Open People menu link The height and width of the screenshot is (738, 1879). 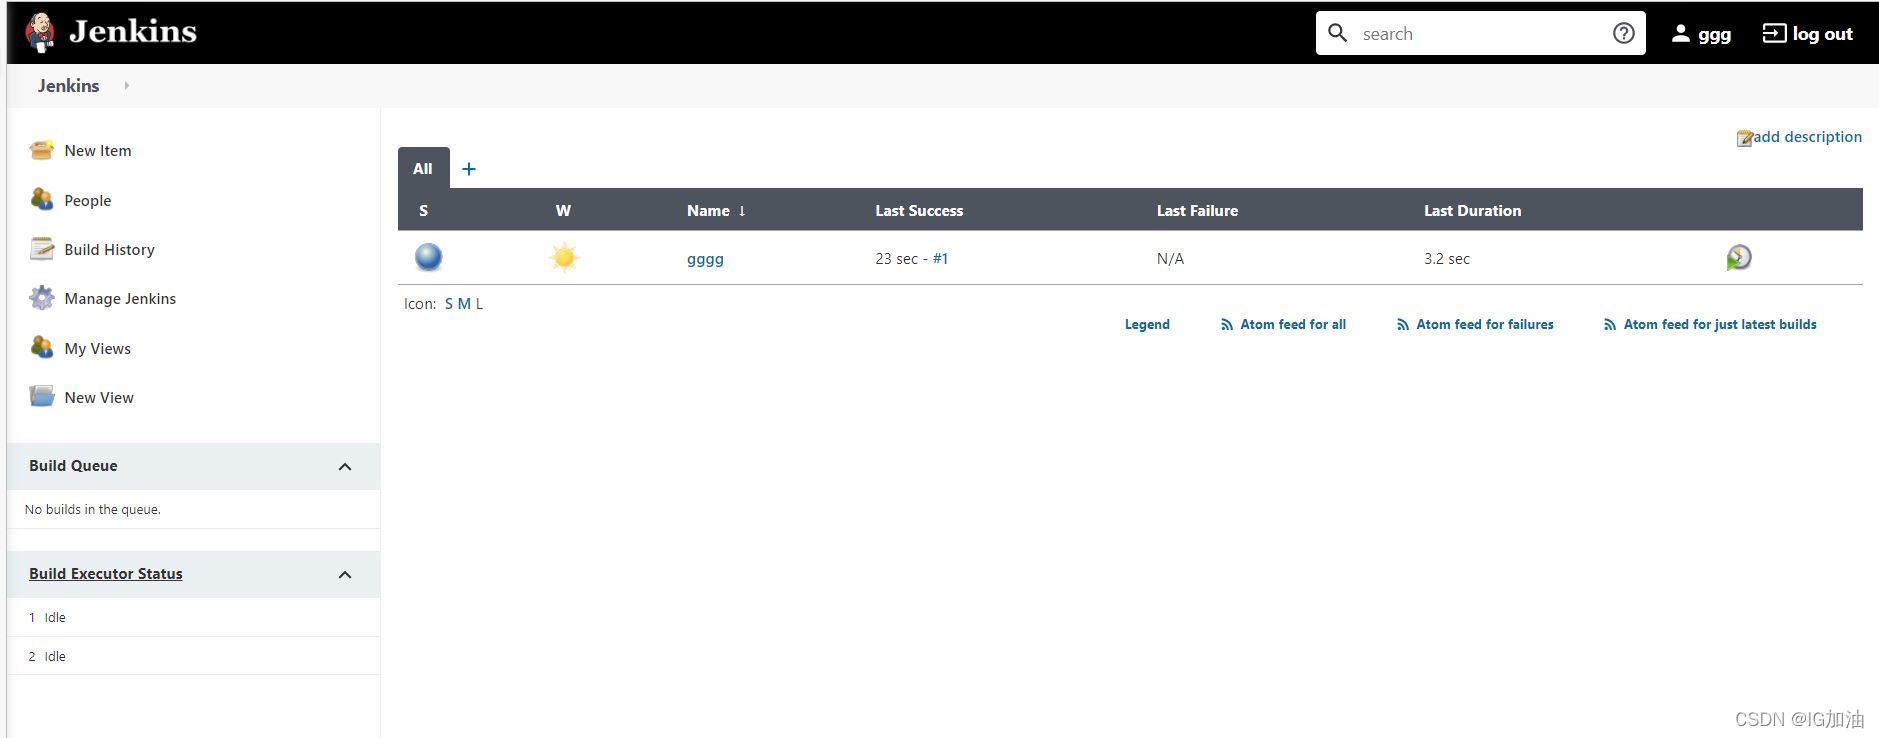(88, 200)
